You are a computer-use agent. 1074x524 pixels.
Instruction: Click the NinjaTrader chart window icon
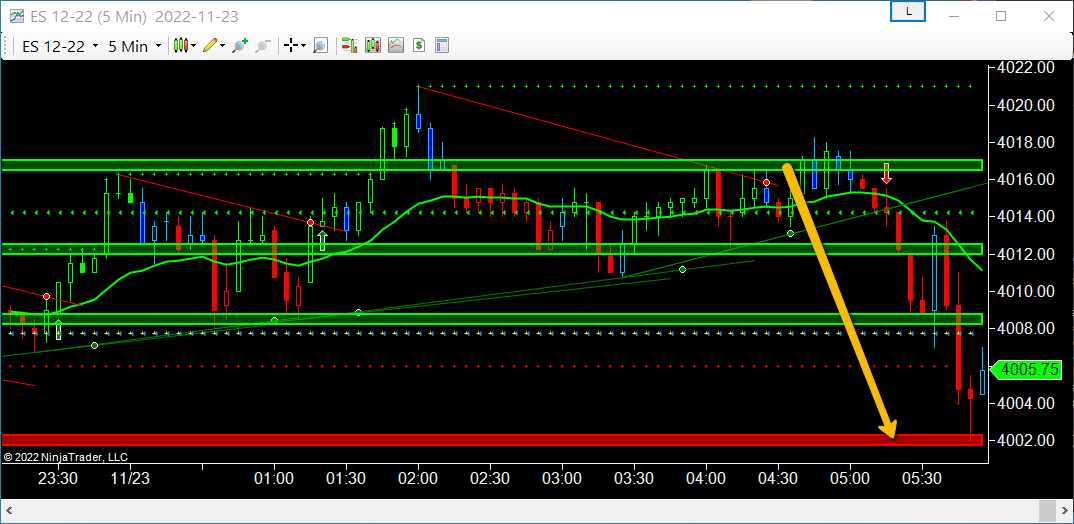[16, 15]
